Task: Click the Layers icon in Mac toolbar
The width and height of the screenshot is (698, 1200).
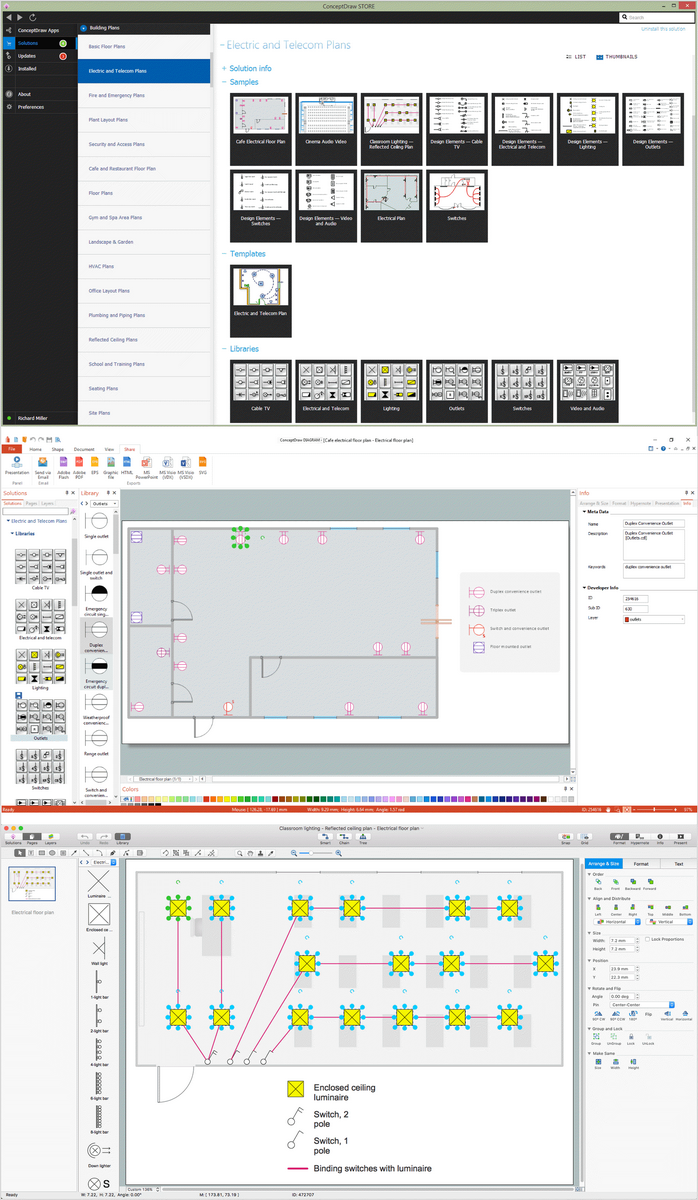Action: click(x=50, y=840)
